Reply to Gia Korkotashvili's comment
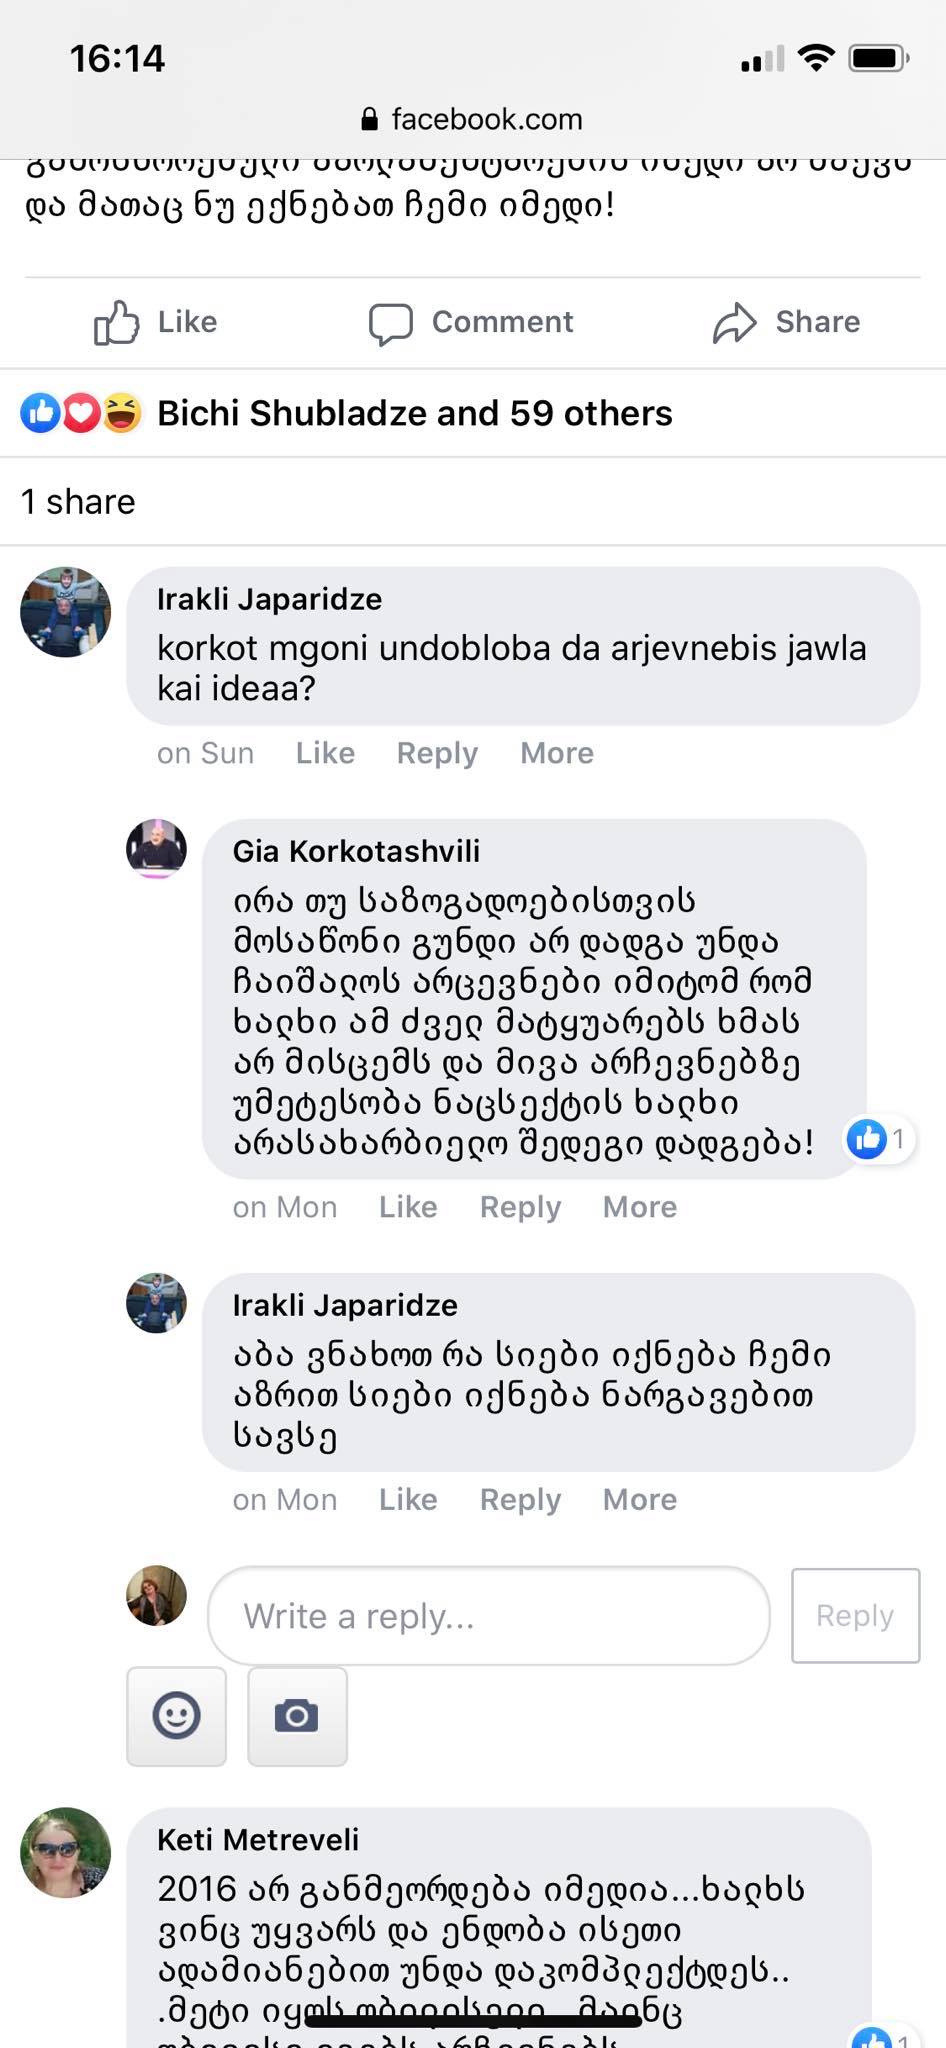Screen dimensions: 946x2048 coord(520,1207)
